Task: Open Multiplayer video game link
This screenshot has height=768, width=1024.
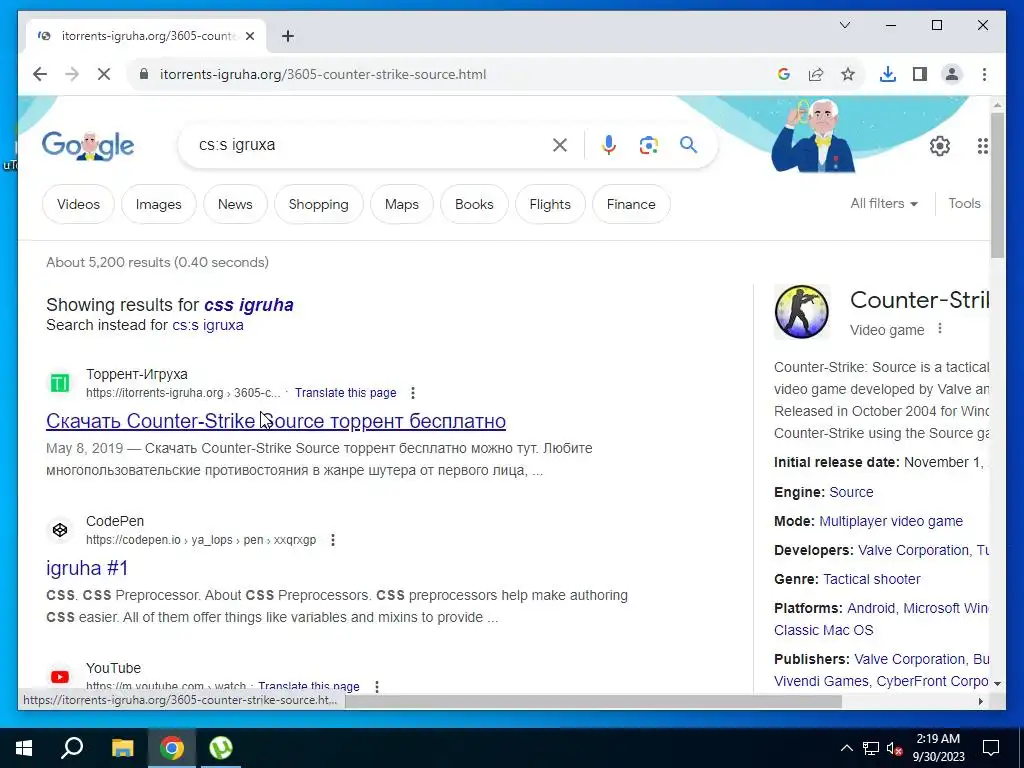Action: [891, 521]
